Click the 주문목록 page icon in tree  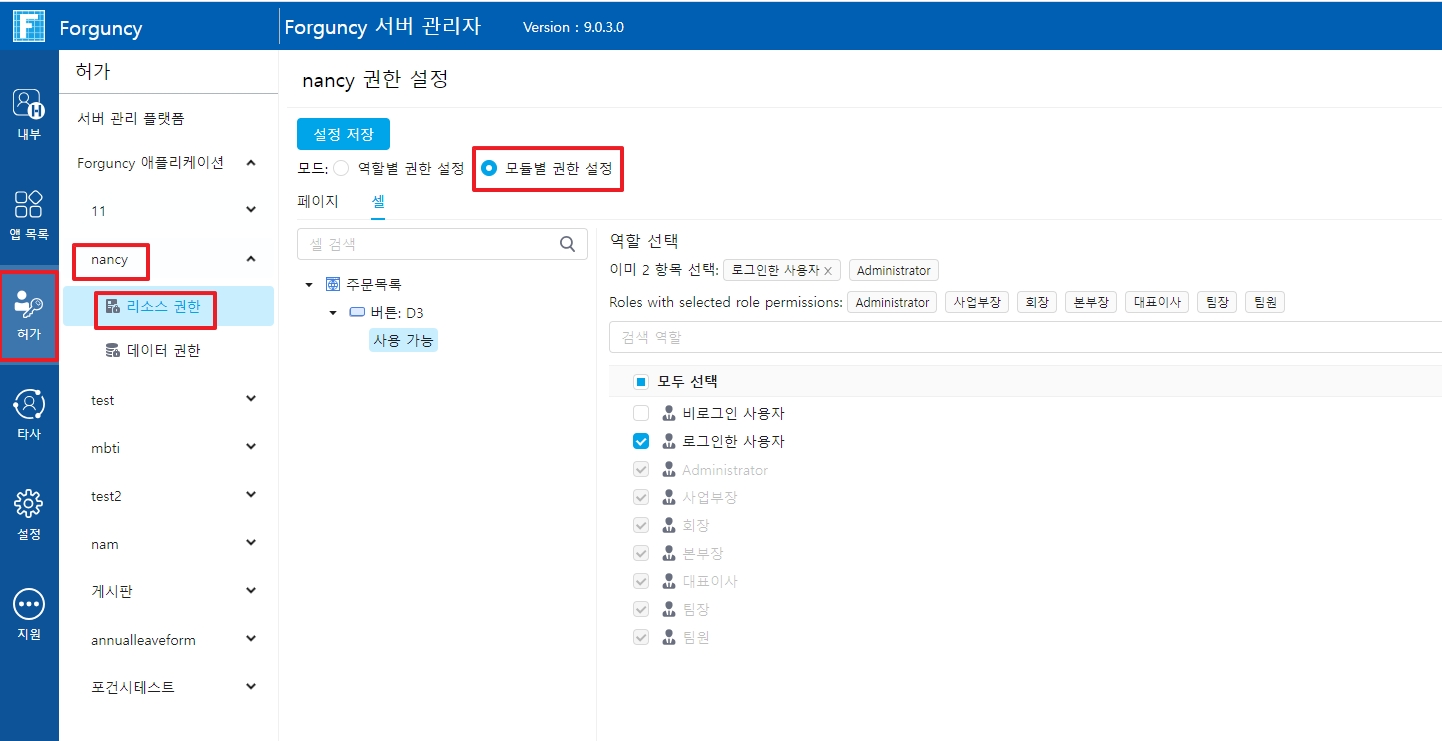coord(334,285)
